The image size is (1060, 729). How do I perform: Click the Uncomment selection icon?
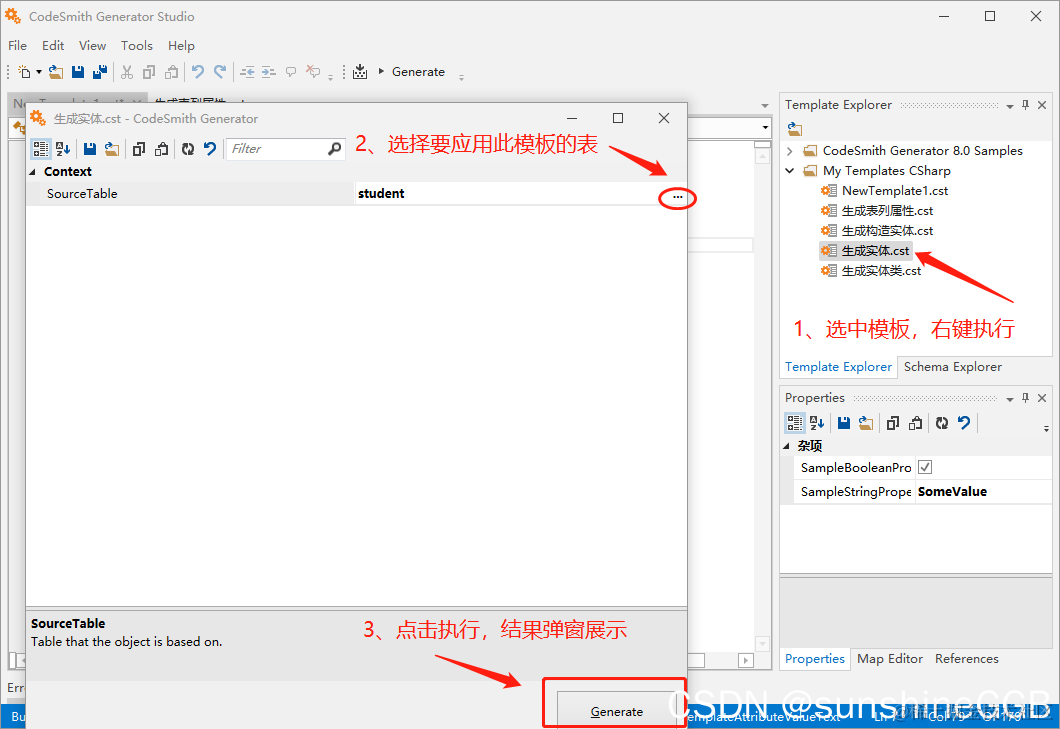(313, 72)
